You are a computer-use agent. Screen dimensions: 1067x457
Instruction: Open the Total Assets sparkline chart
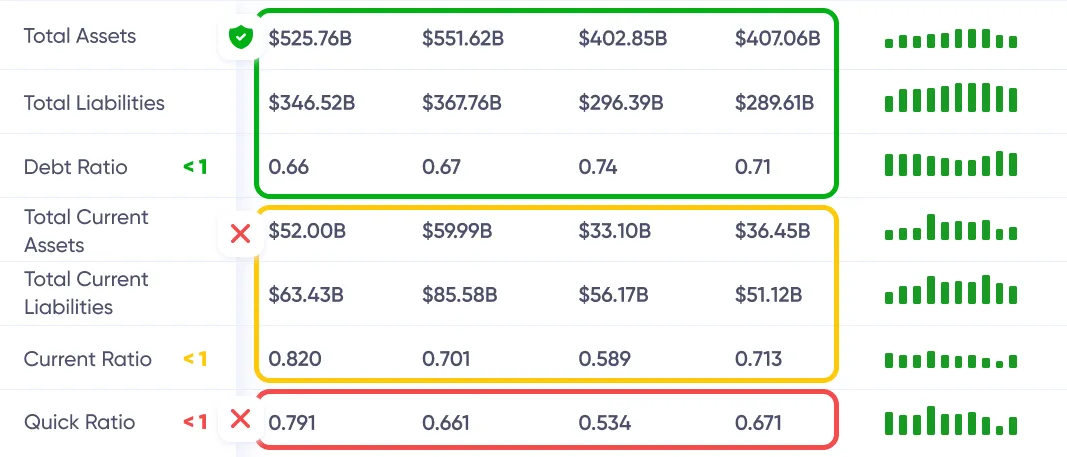point(950,39)
